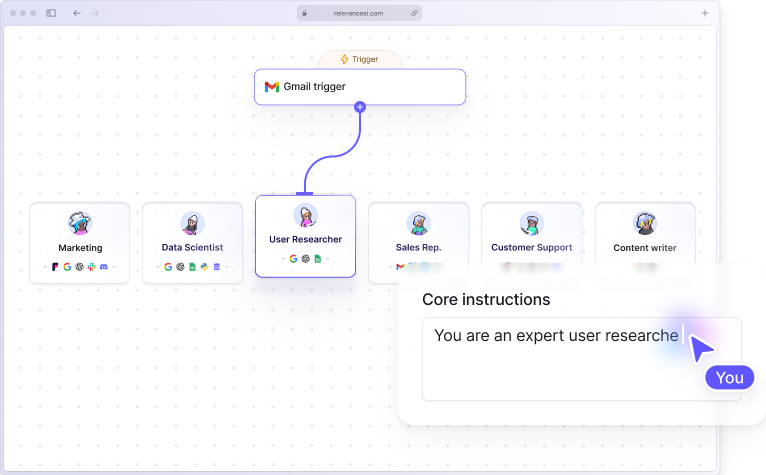Click the lightning bolt icon on Trigger tab
This screenshot has width=766, height=475.
tap(344, 59)
